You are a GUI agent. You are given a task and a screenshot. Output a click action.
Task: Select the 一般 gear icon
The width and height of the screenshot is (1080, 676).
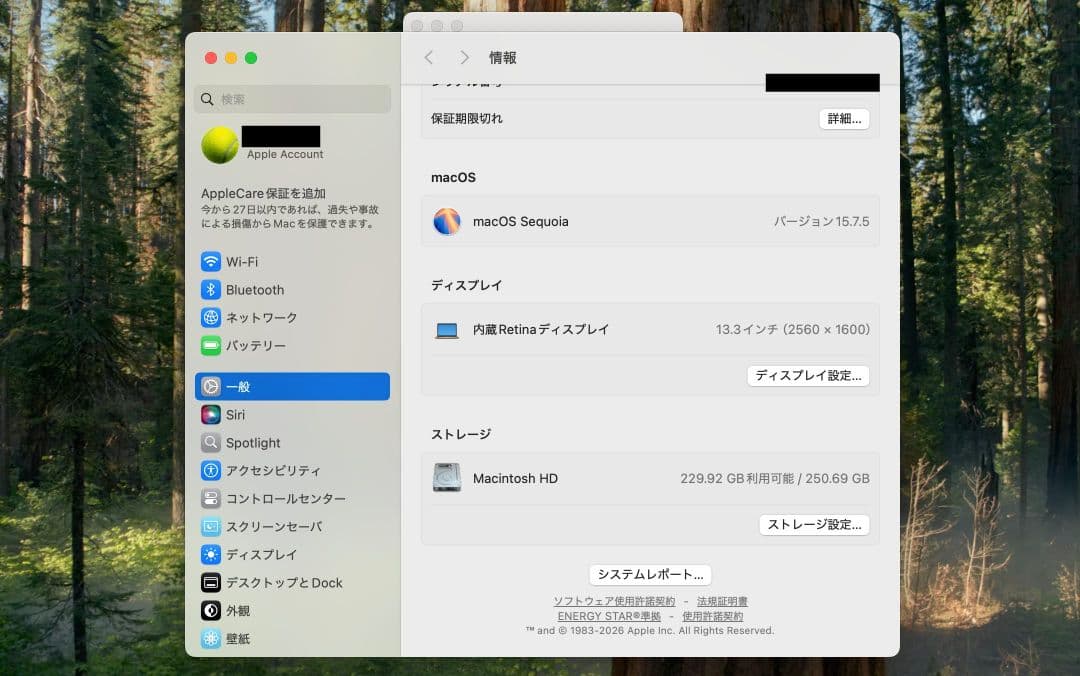coord(211,387)
